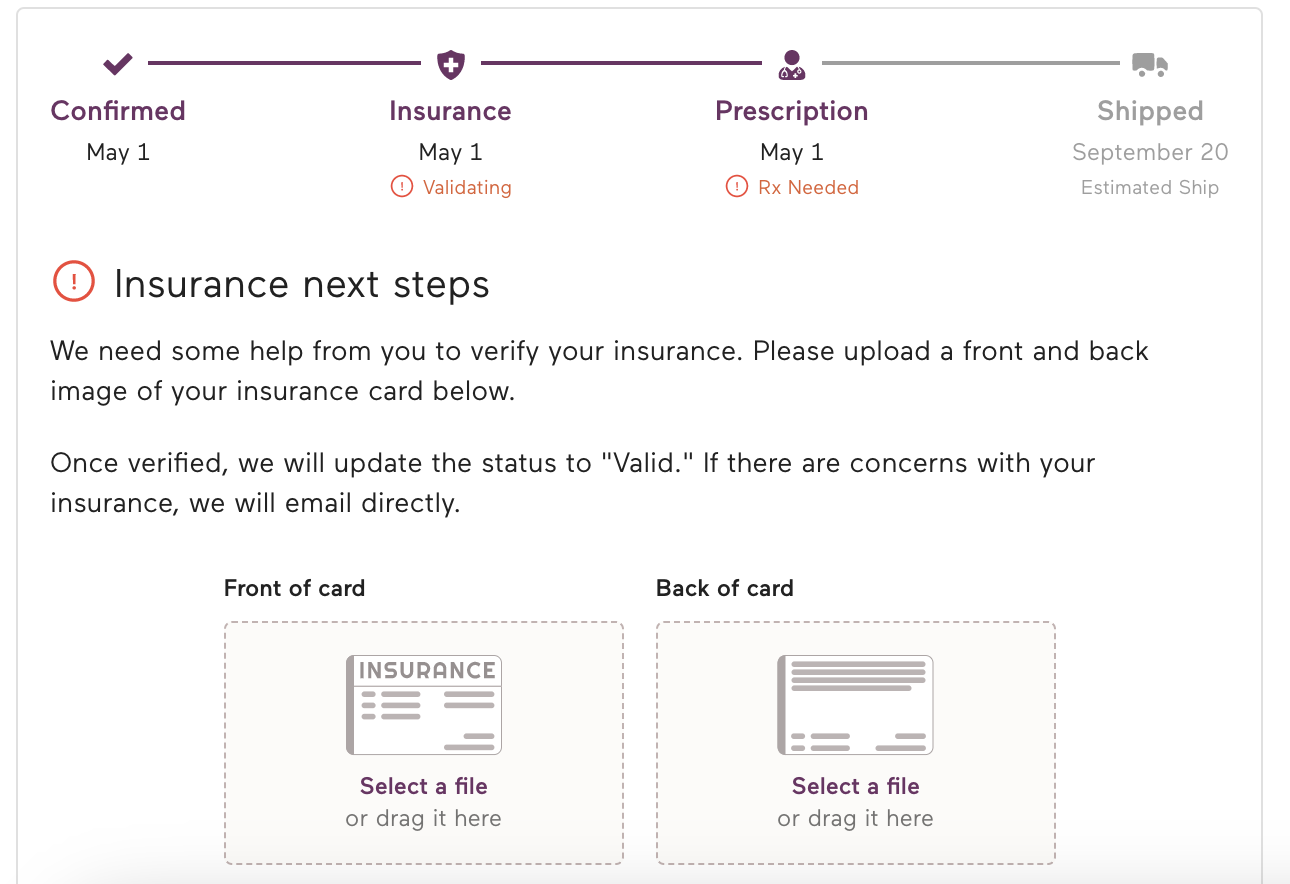Click the Prescription doctor icon
This screenshot has height=884, width=1290.
tap(791, 65)
